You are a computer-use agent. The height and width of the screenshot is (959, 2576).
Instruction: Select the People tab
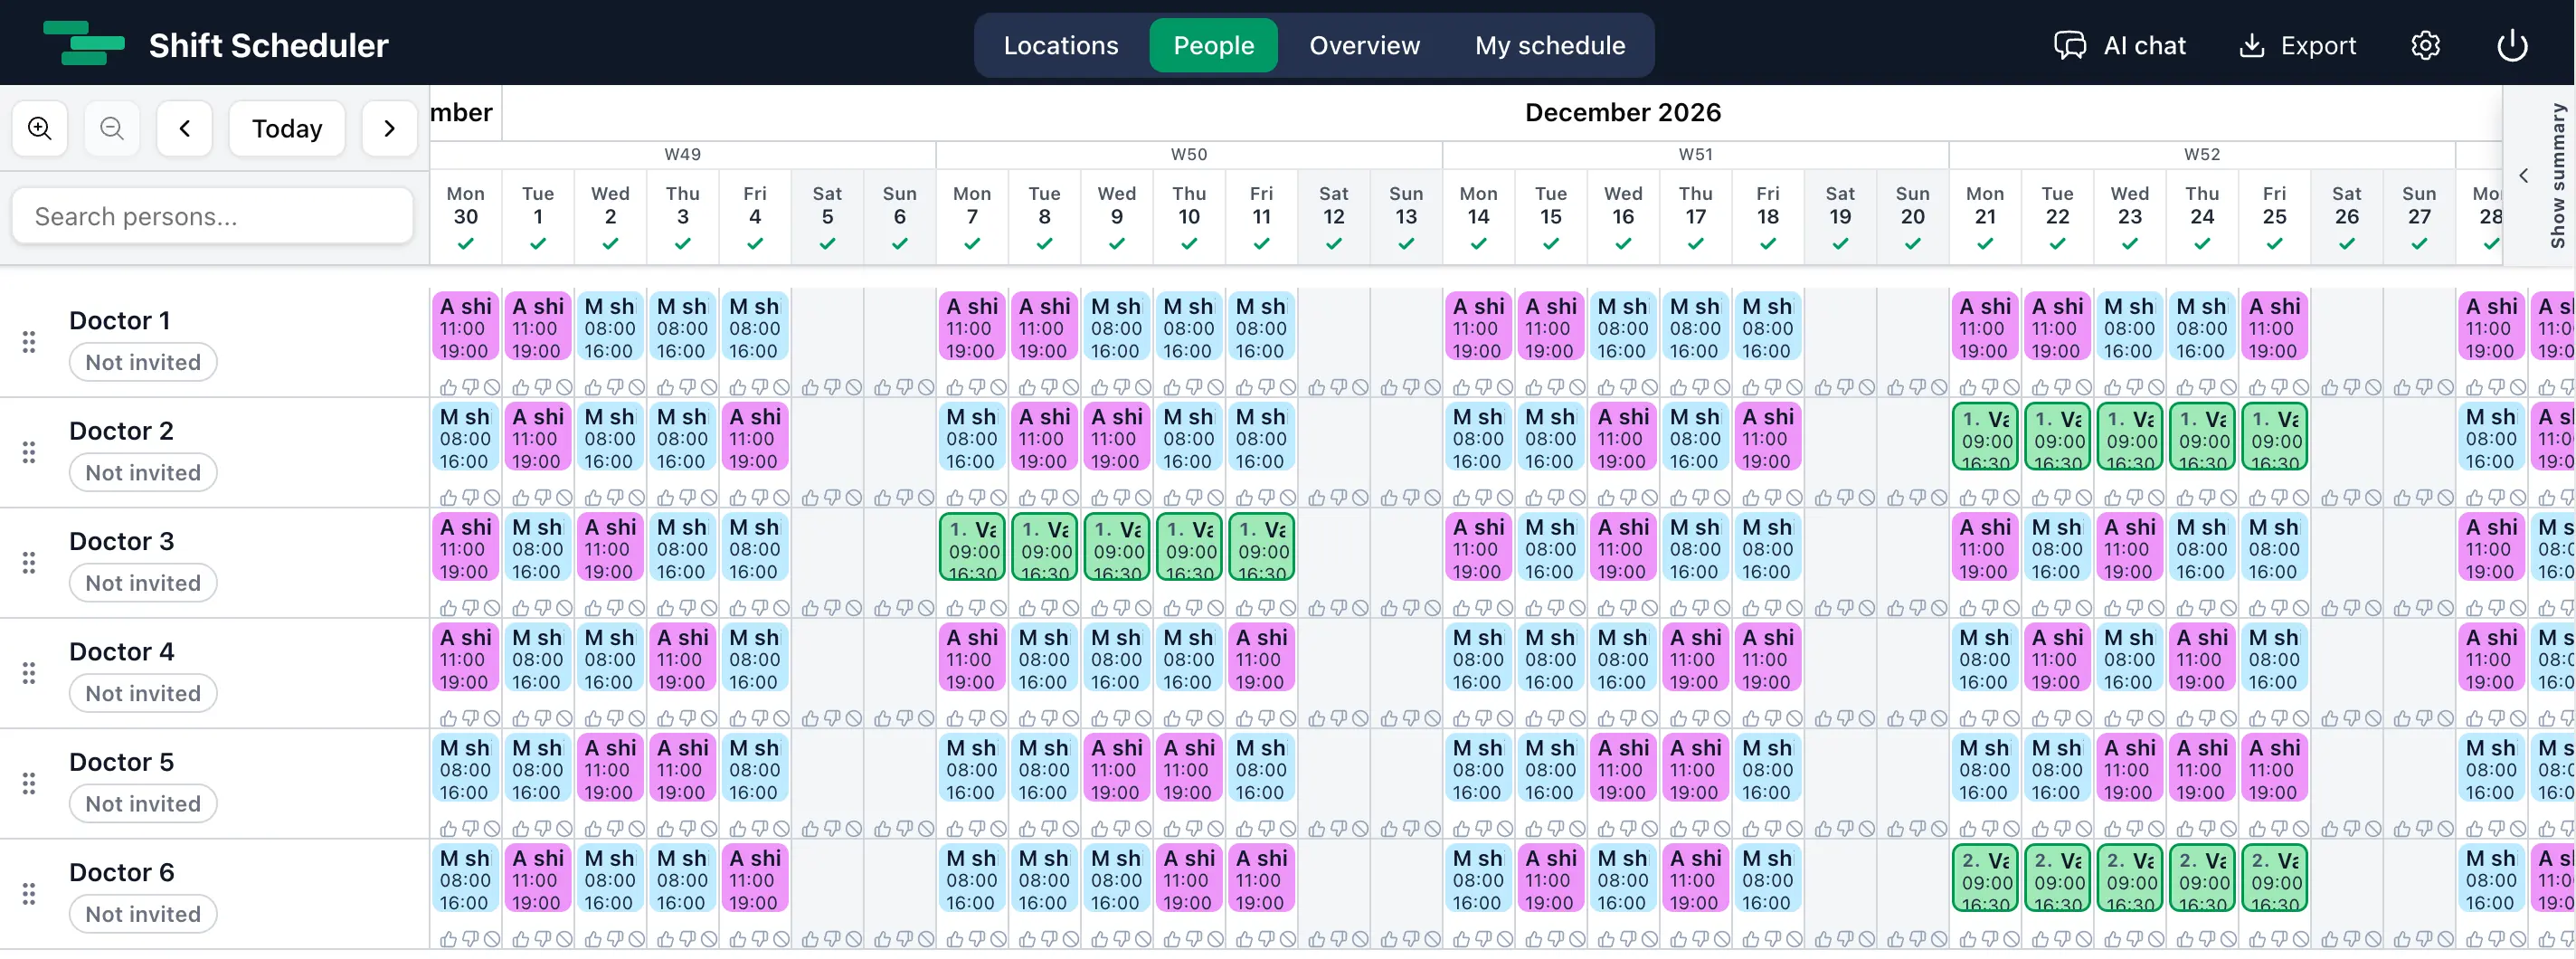(x=1213, y=45)
